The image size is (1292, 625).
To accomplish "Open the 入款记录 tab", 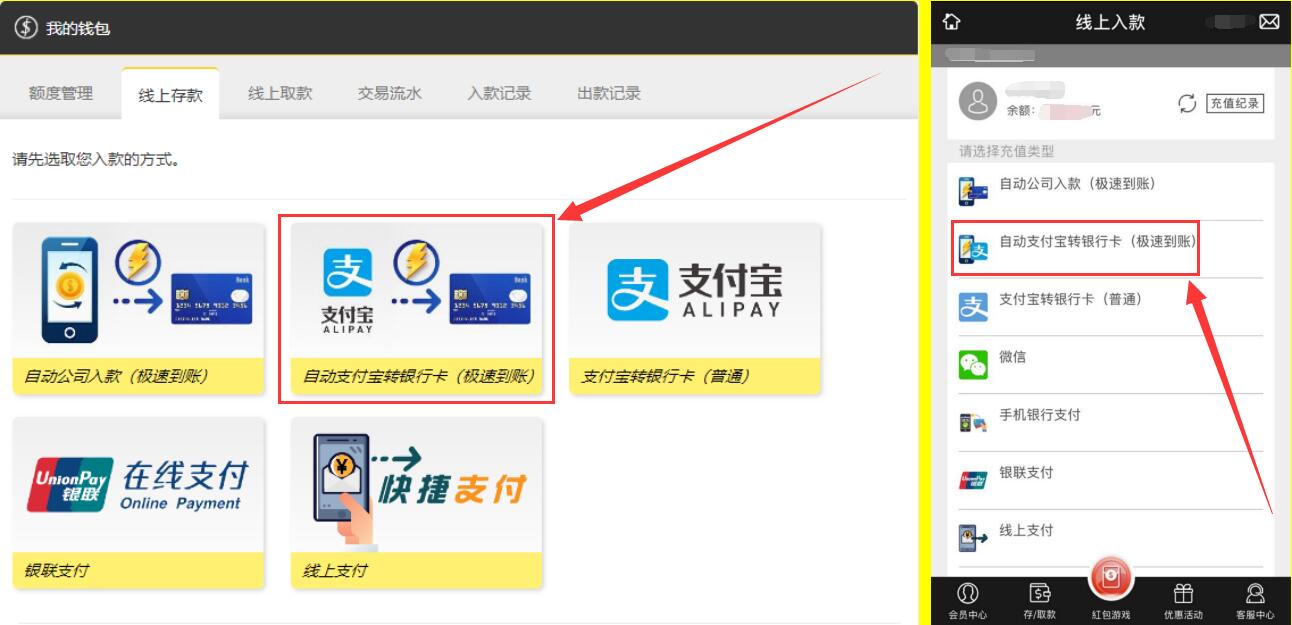I will click(499, 94).
